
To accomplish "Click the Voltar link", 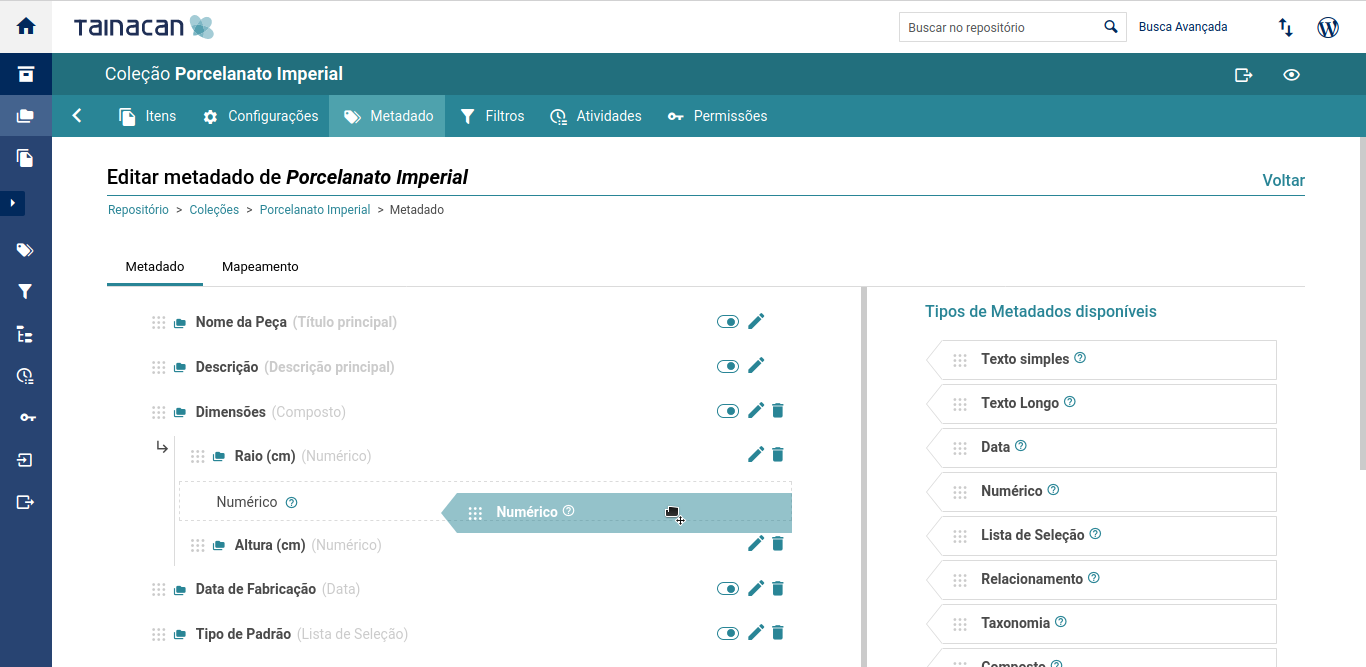I will click(1283, 181).
